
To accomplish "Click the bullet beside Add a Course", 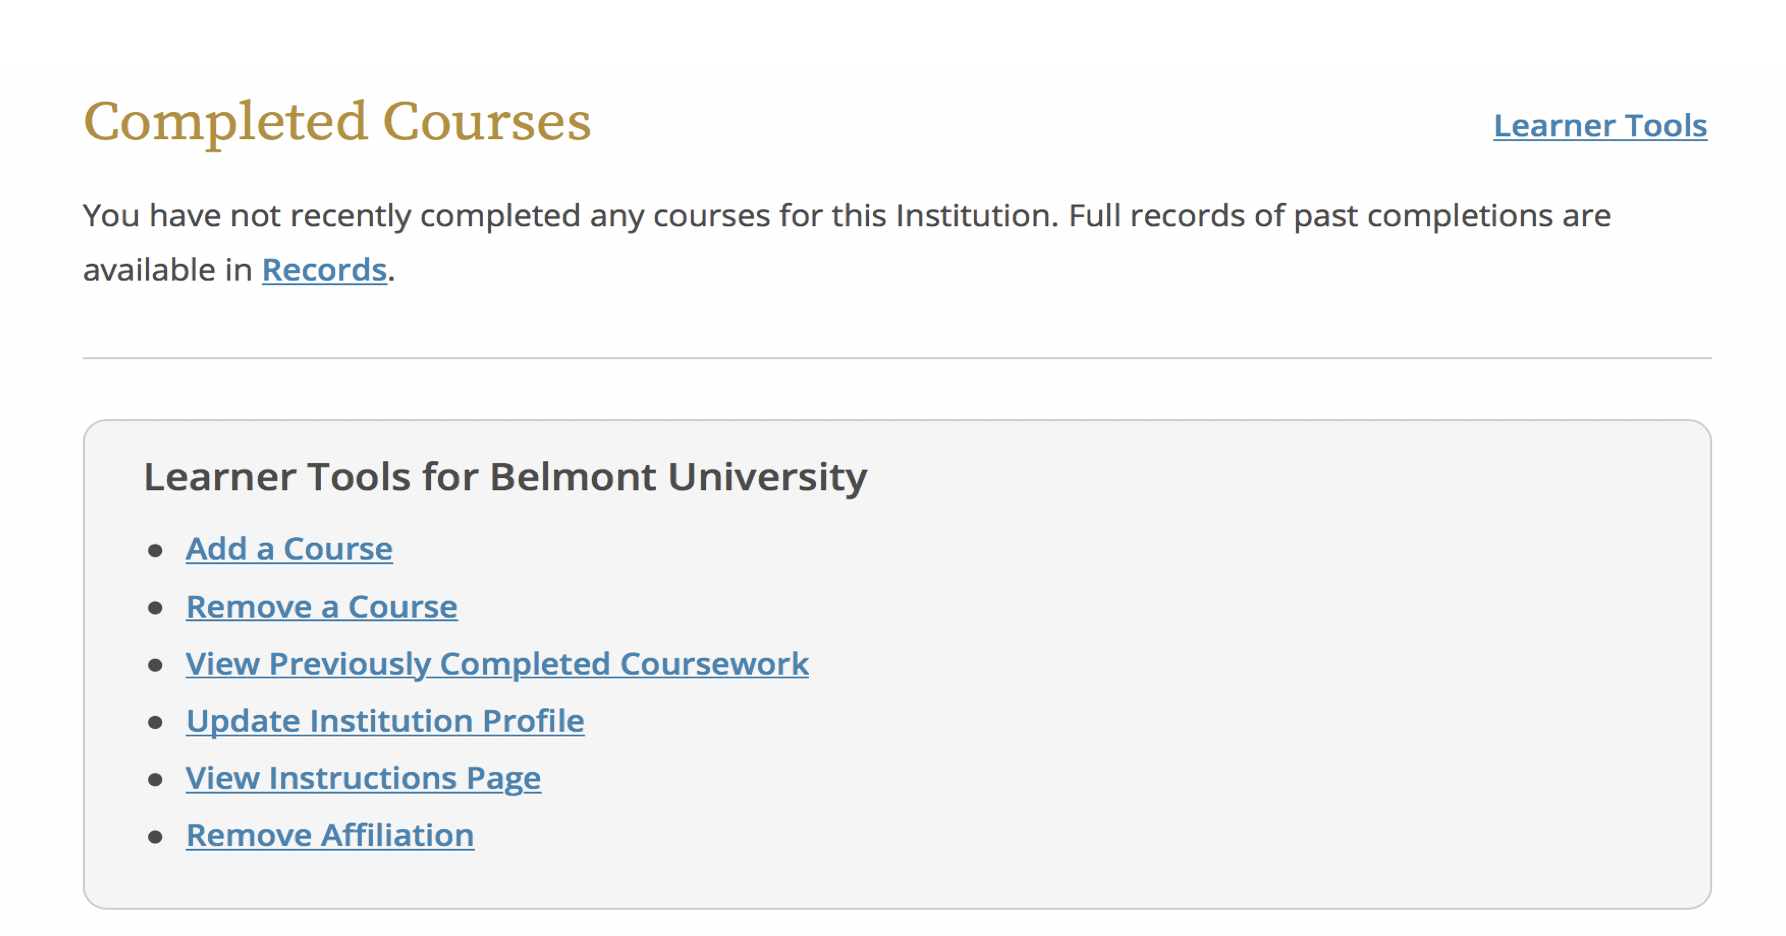I will tap(155, 551).
